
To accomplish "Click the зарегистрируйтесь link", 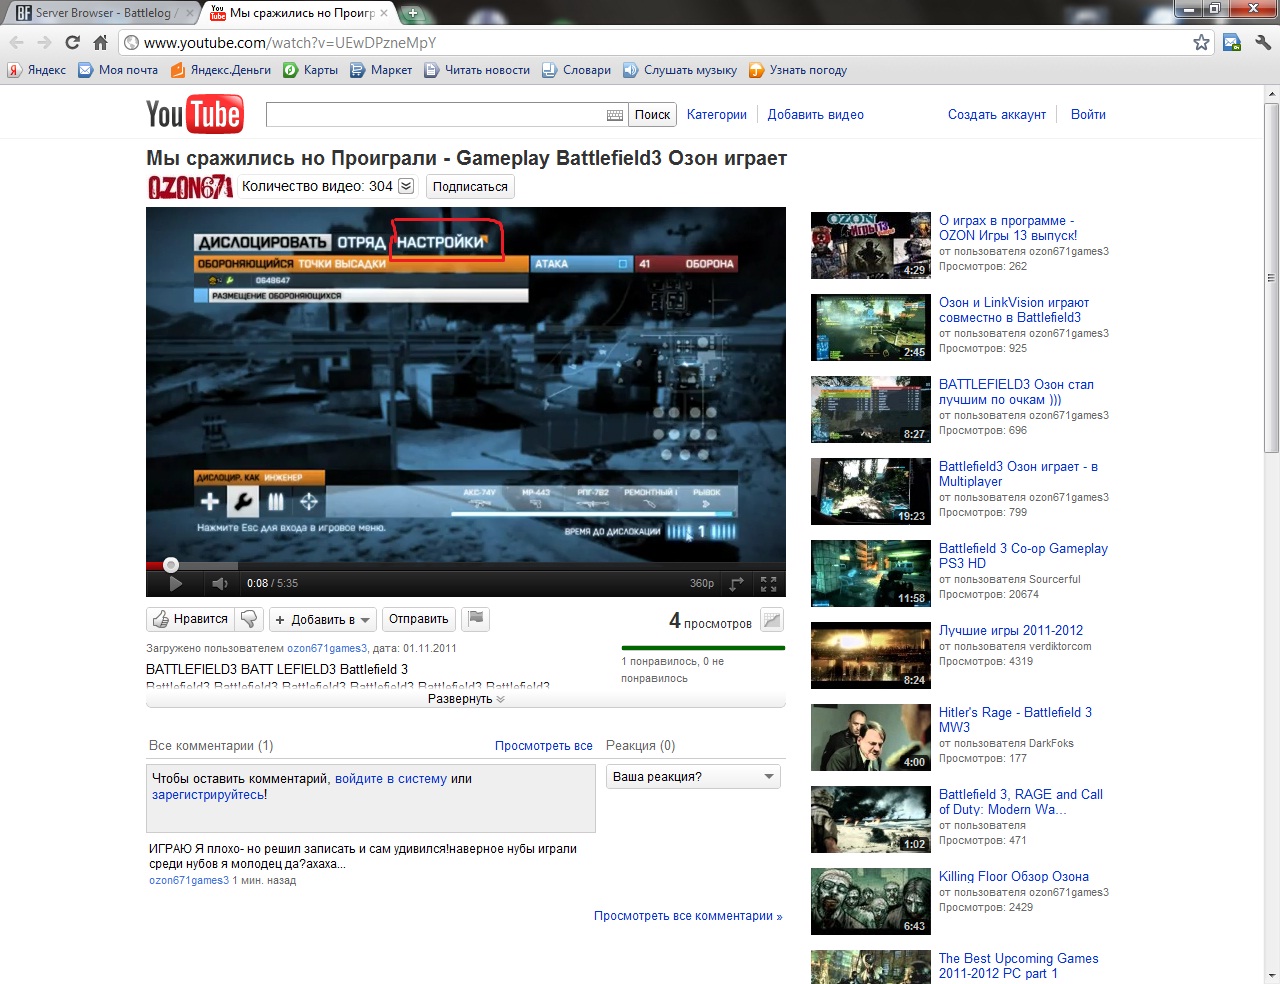I will [208, 795].
